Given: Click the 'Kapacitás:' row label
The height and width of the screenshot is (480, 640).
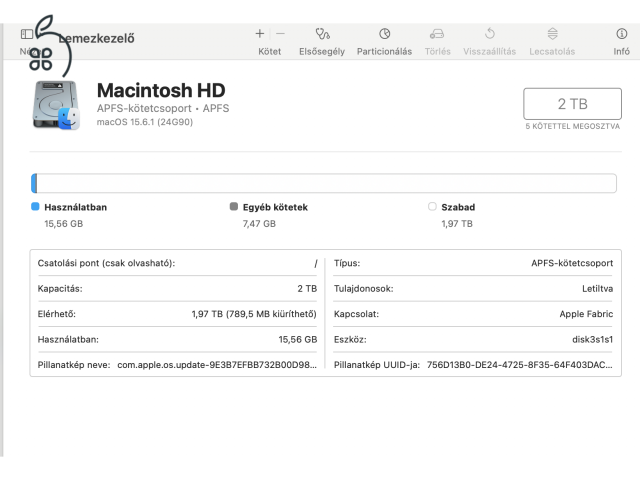Looking at the screenshot, I should (60, 289).
